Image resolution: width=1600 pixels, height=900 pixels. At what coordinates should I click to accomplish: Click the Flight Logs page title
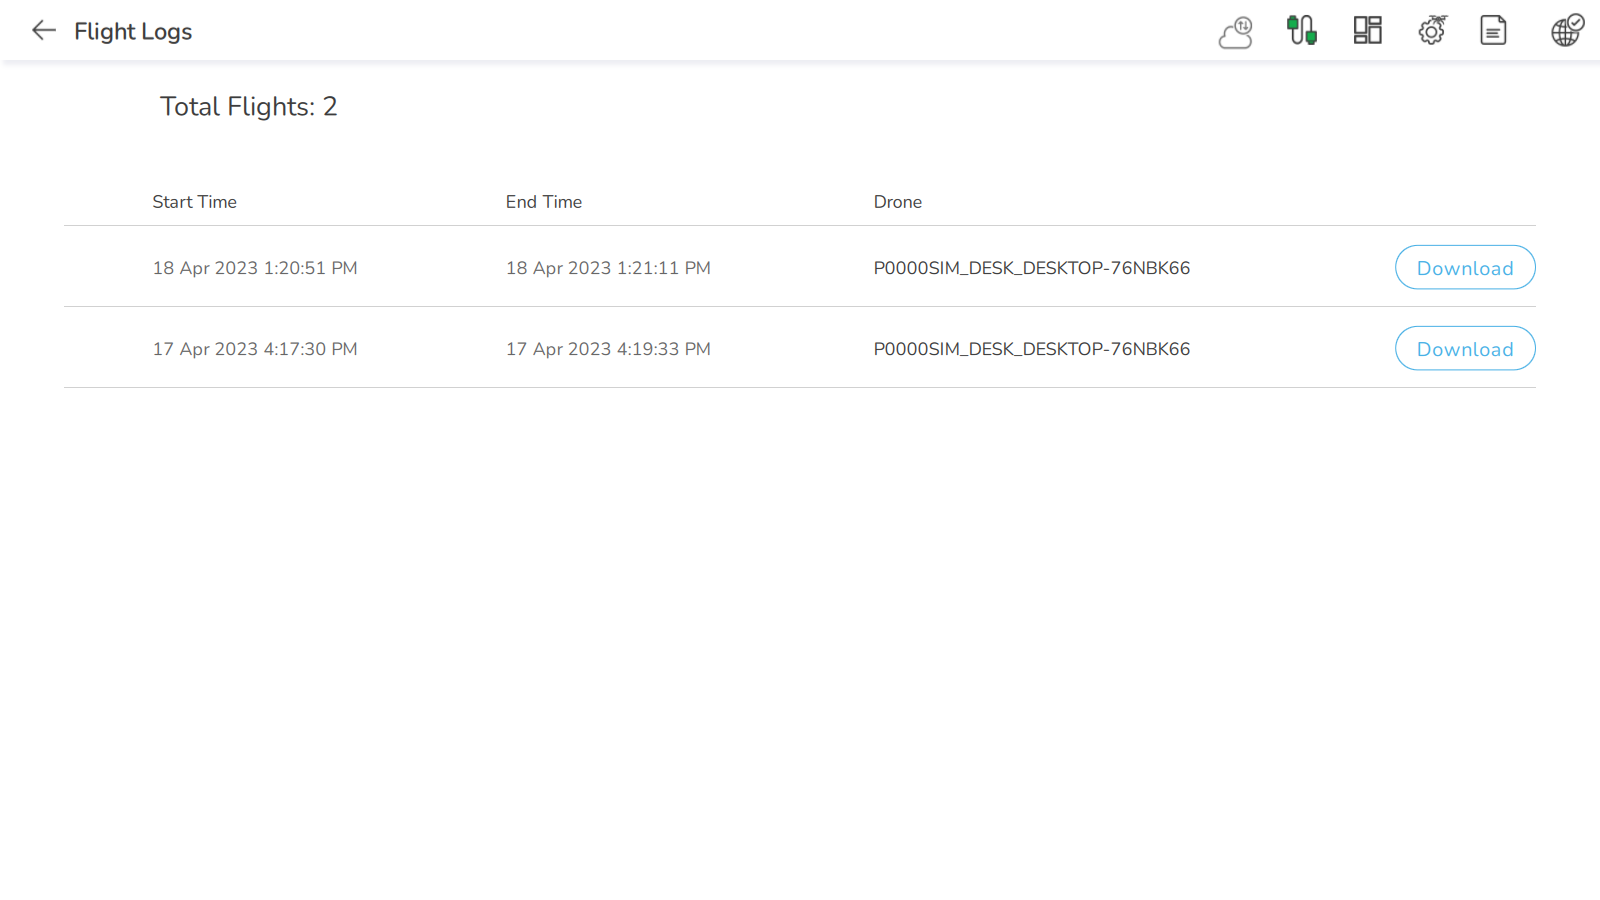133,32
